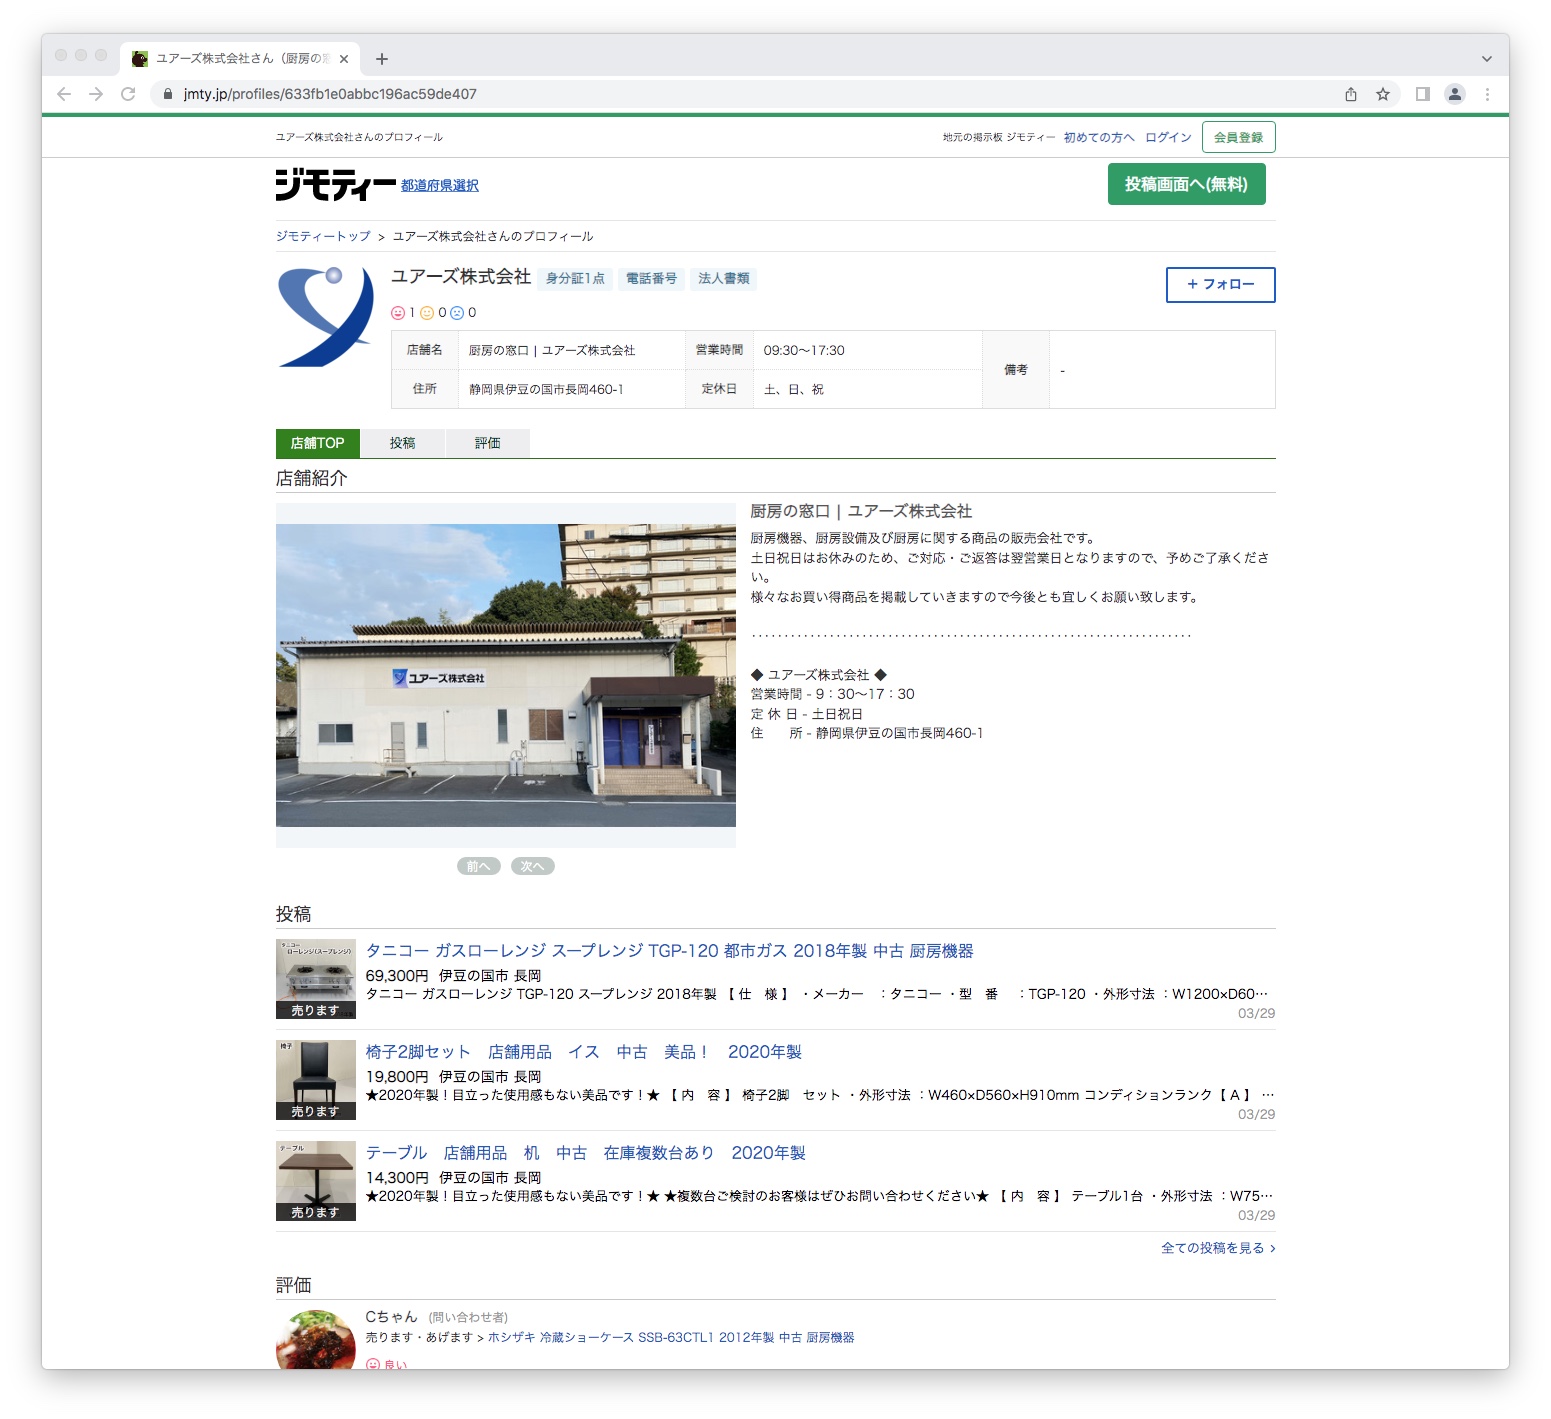The width and height of the screenshot is (1551, 1419).
Task: Click the 投稿画面へ(無料) button
Action: [x=1186, y=184]
